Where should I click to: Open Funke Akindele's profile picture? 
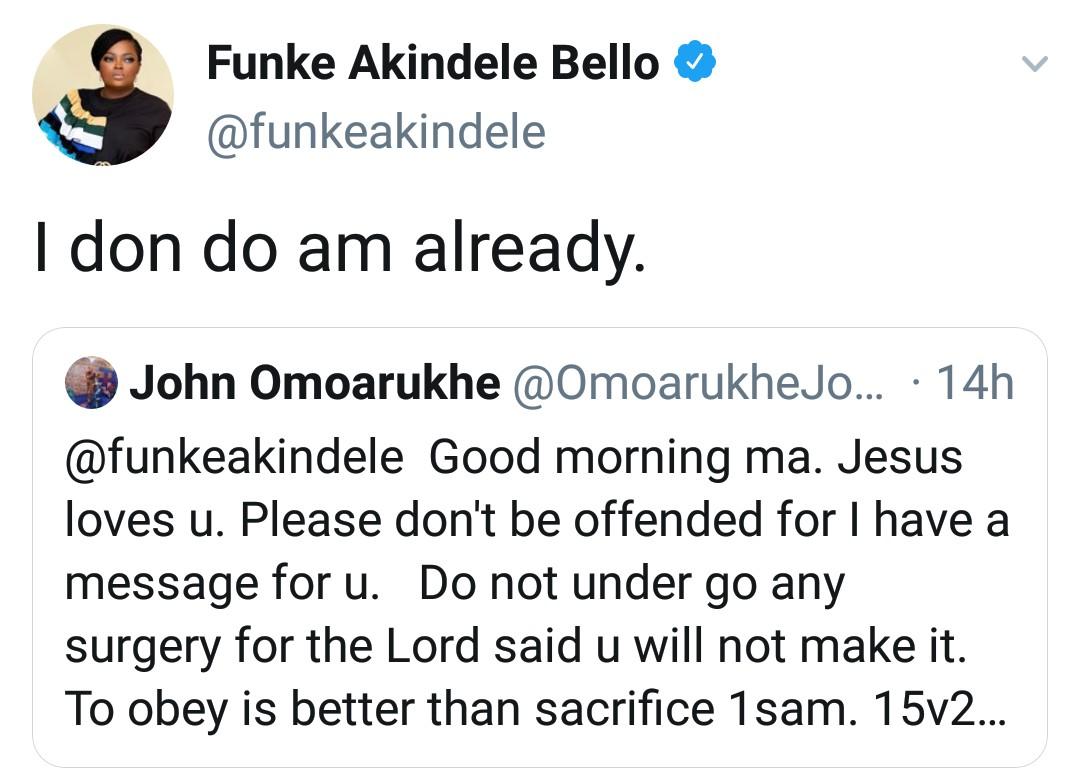click(x=102, y=95)
